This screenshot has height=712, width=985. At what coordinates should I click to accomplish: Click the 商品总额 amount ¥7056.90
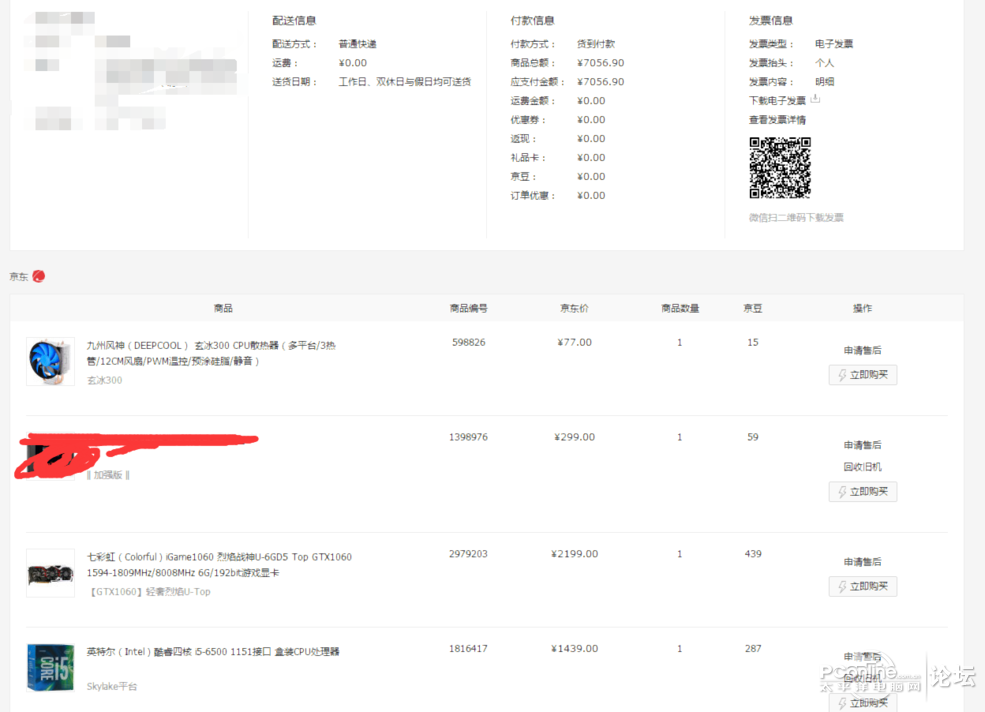(x=601, y=63)
